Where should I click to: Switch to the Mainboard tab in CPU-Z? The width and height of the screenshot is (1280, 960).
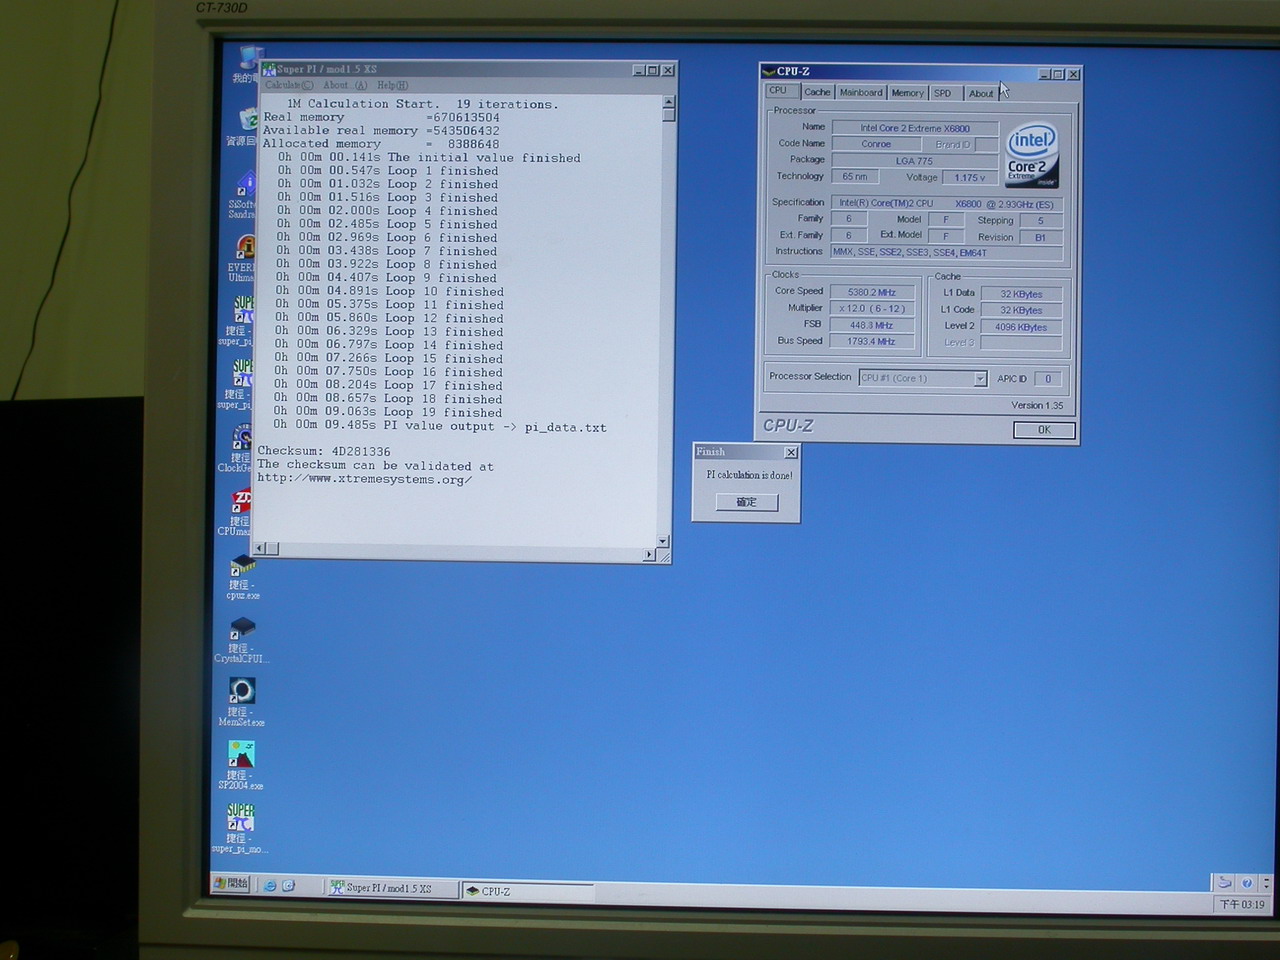point(861,92)
